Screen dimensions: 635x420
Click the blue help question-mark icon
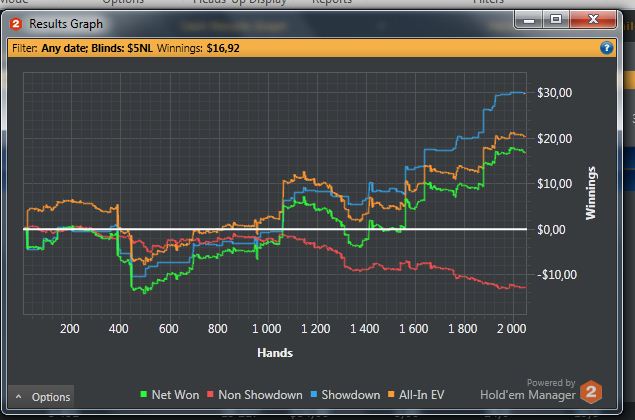click(x=606, y=48)
